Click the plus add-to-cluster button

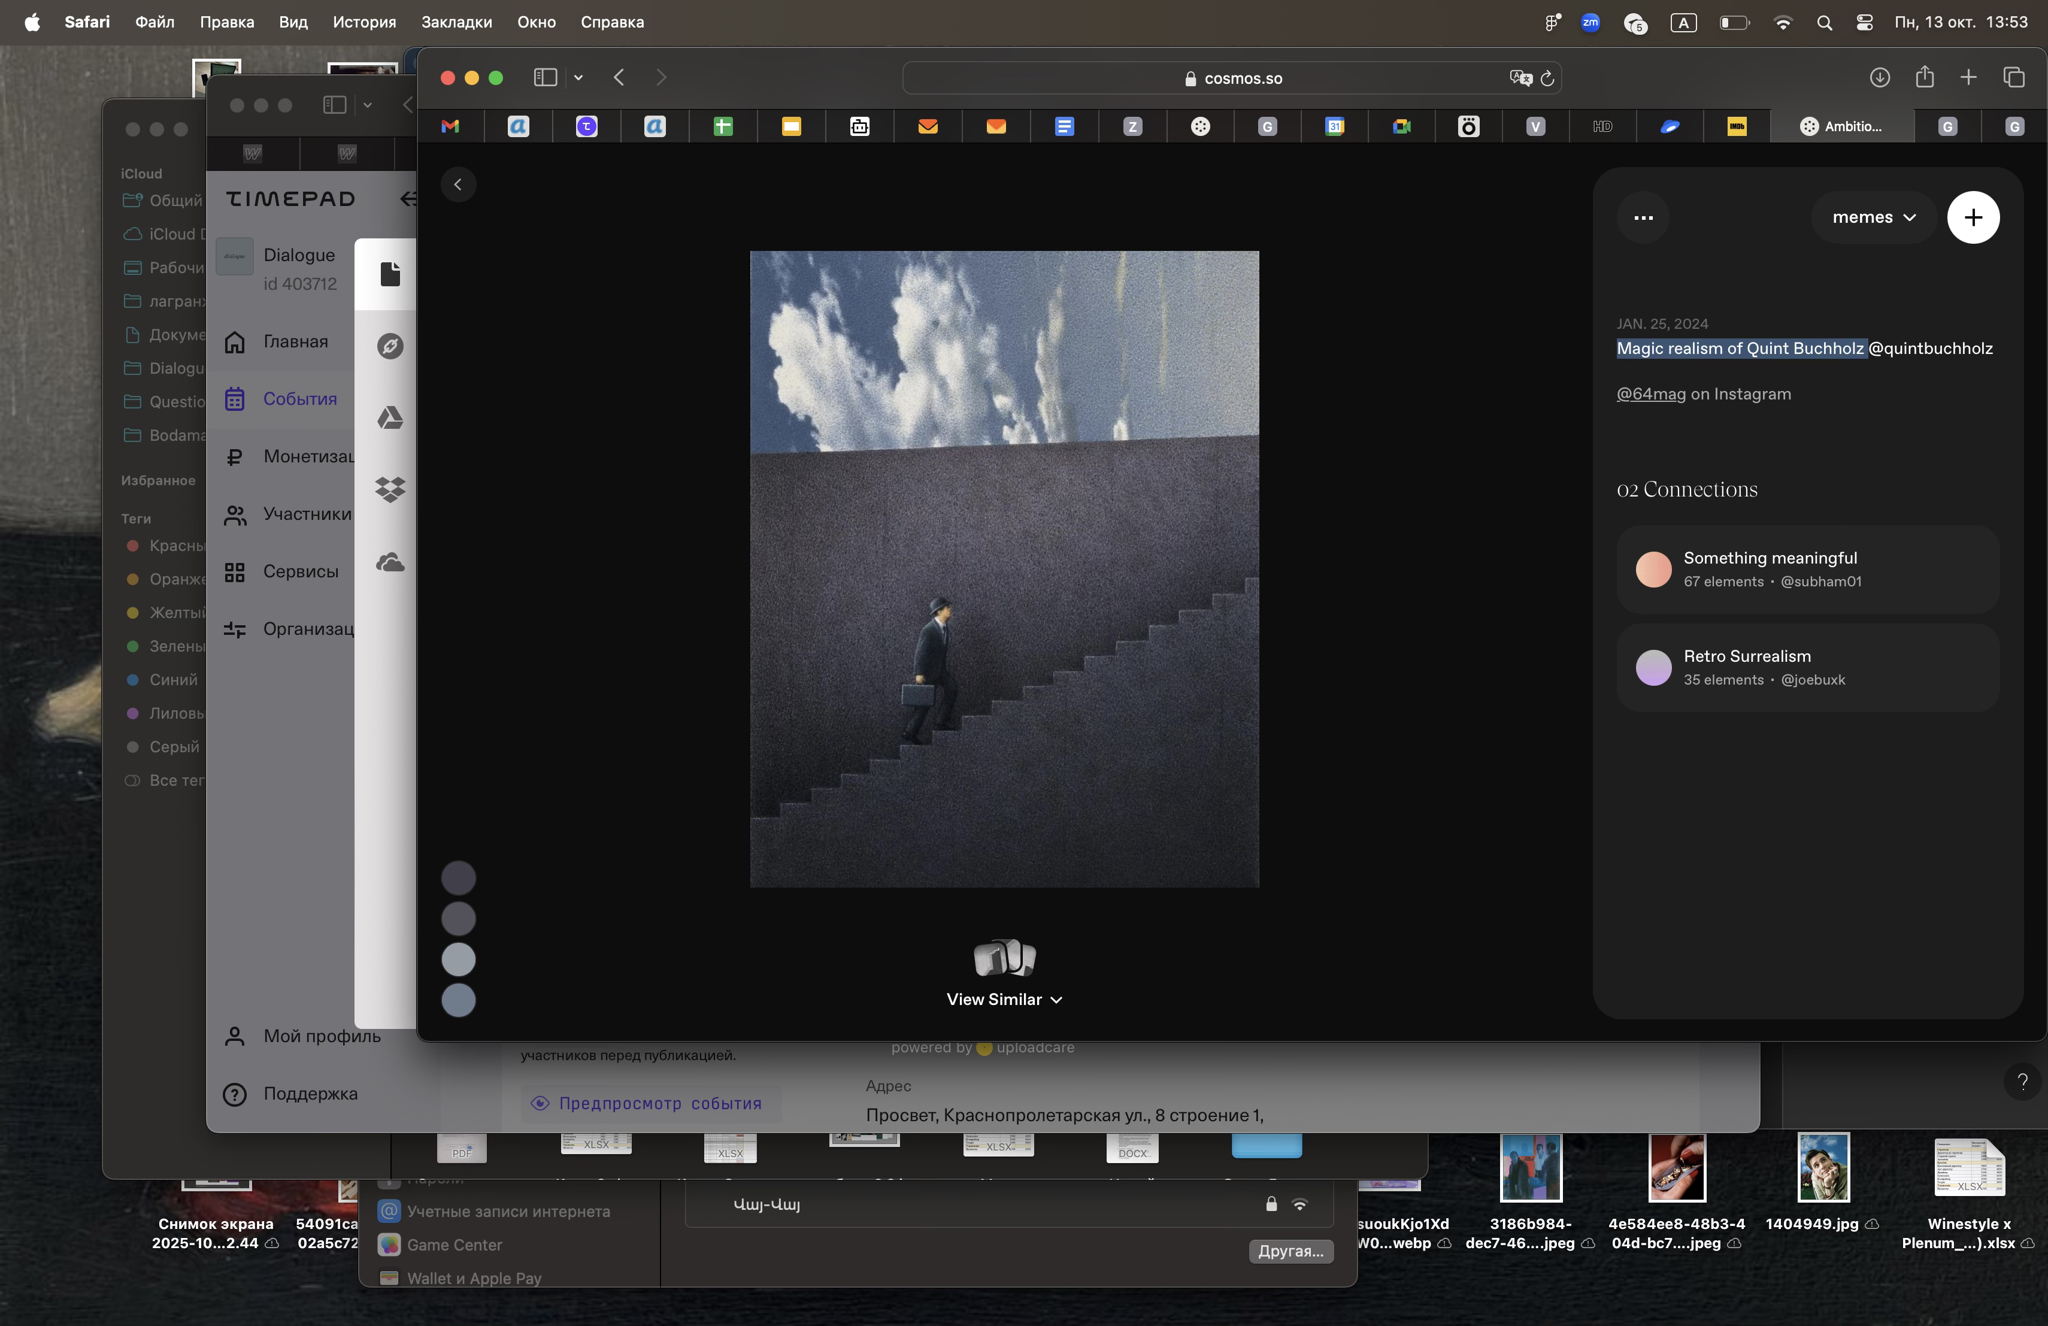[x=1972, y=217]
